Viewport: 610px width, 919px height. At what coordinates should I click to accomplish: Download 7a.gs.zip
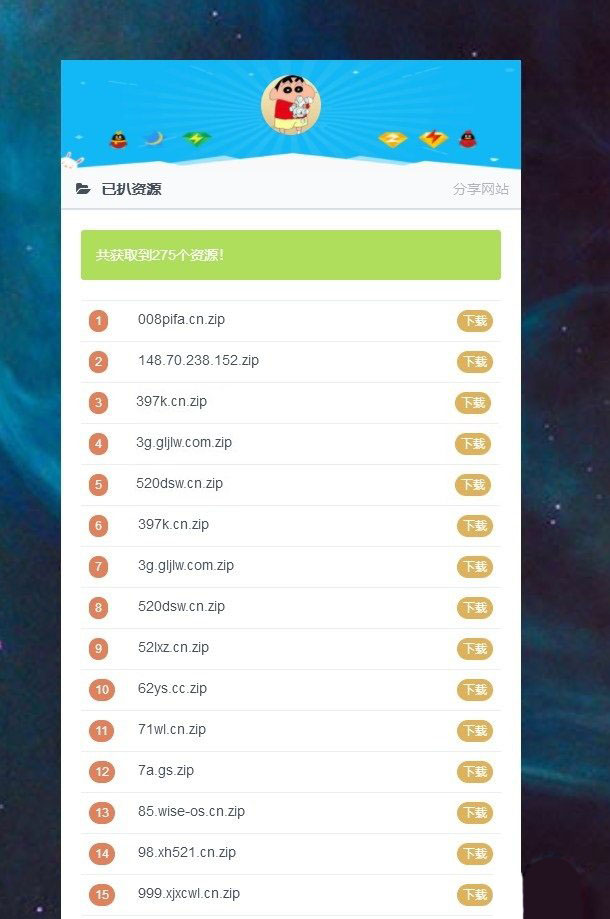[x=475, y=772]
